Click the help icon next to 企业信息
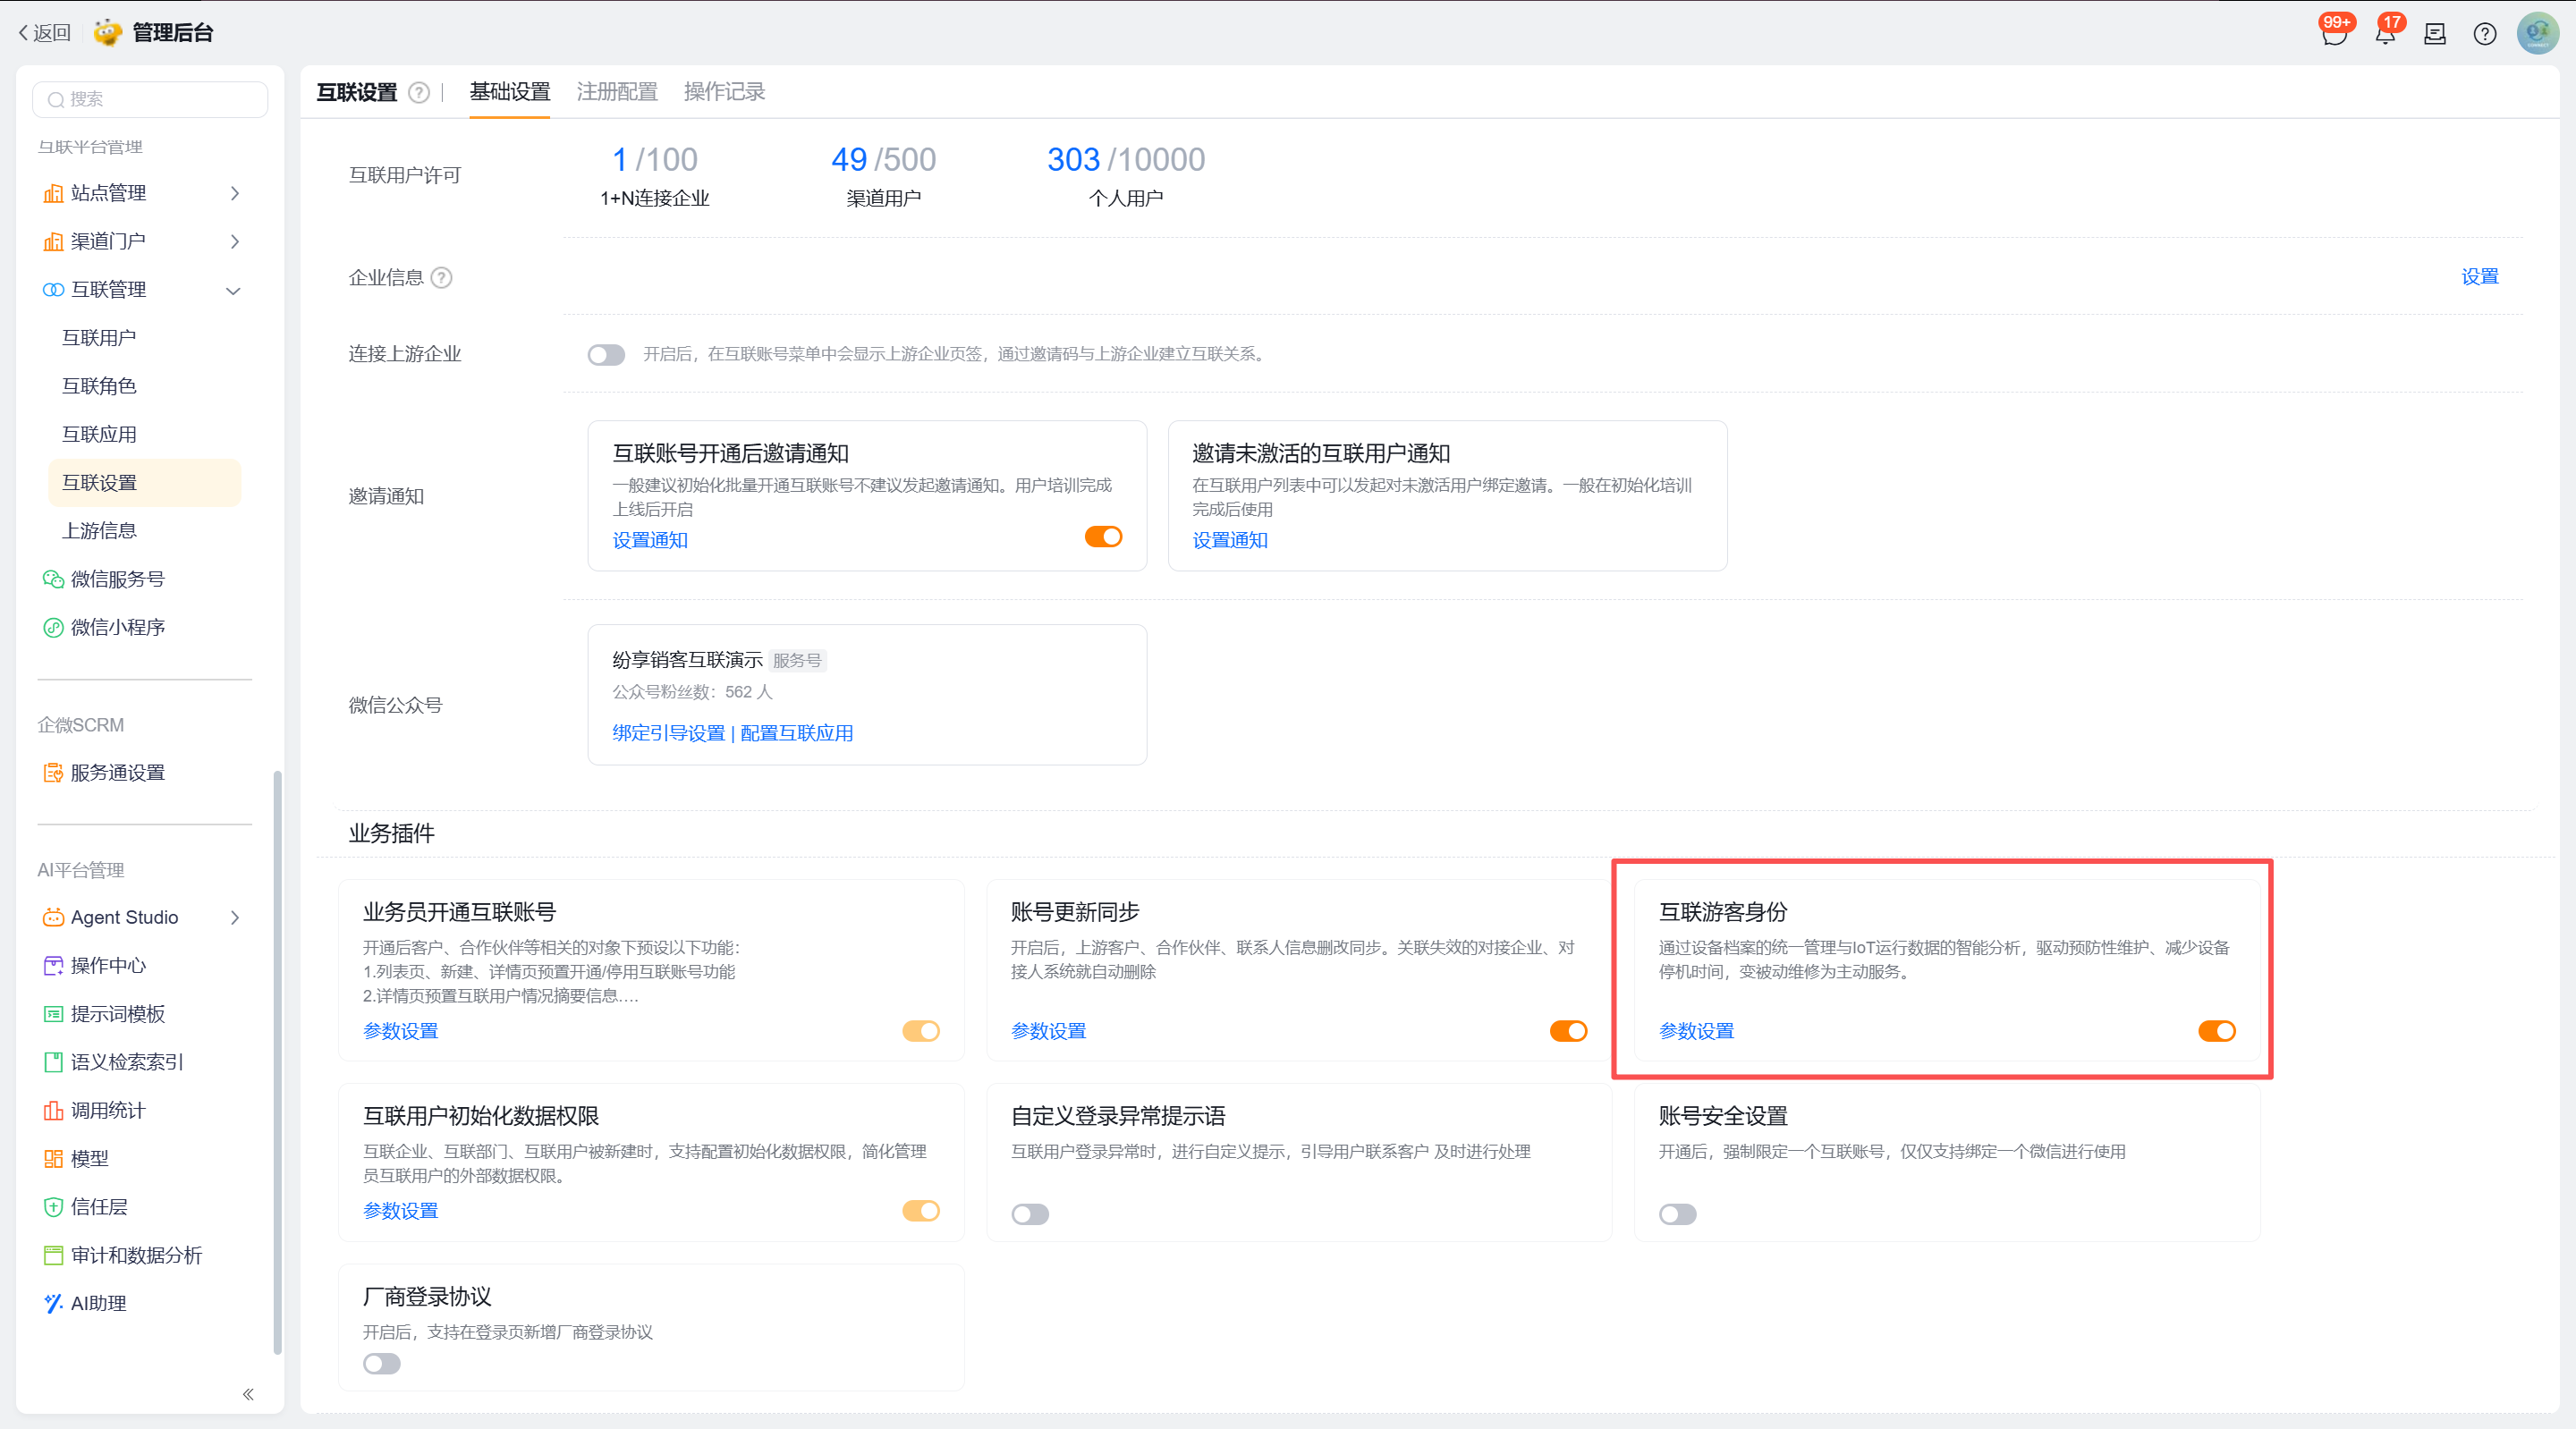Screen dimensions: 2576x1429 click(441, 278)
